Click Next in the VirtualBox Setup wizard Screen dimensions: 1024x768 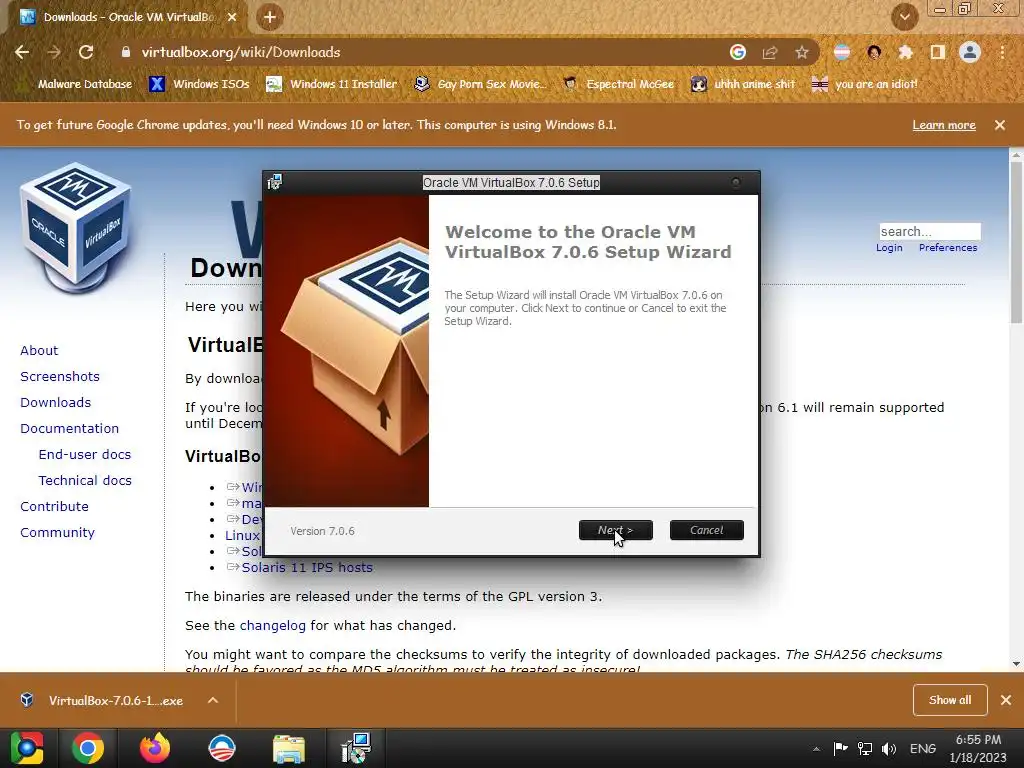coord(615,530)
